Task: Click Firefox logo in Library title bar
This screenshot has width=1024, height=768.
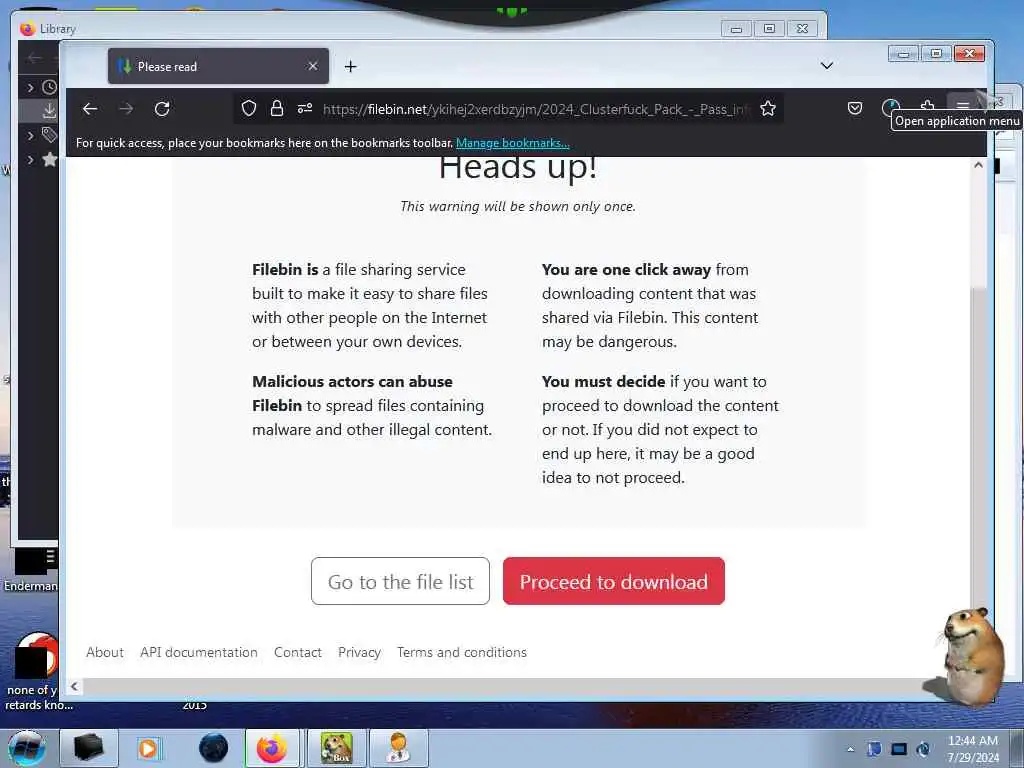Action: tap(27, 29)
